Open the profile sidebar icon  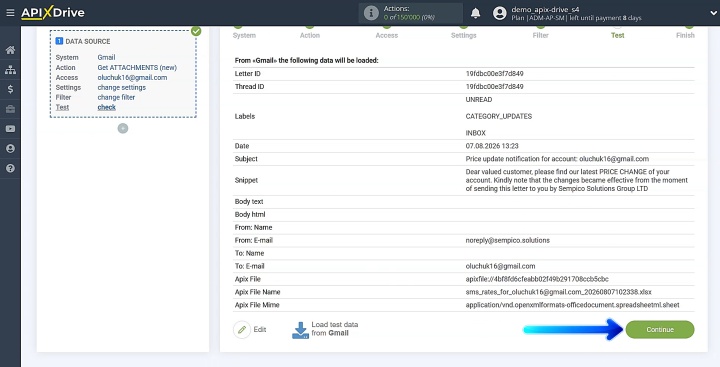coord(10,148)
